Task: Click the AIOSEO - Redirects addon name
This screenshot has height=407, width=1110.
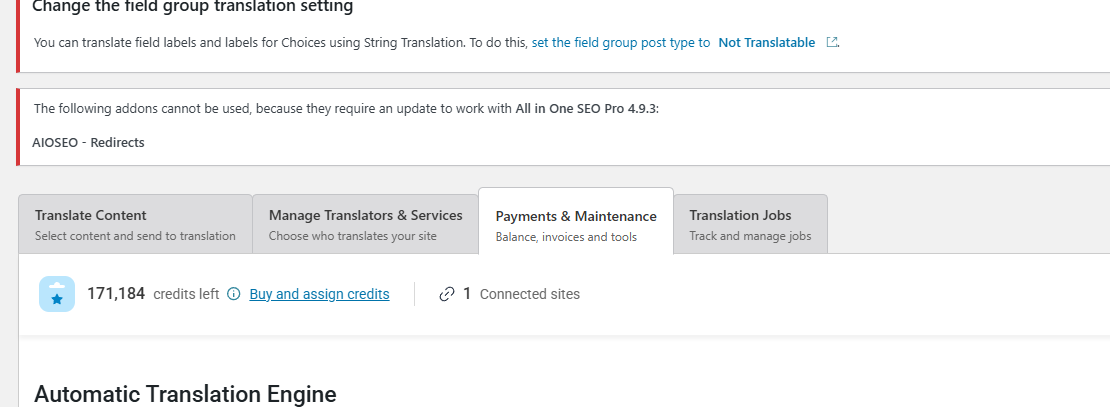Action: (x=88, y=142)
